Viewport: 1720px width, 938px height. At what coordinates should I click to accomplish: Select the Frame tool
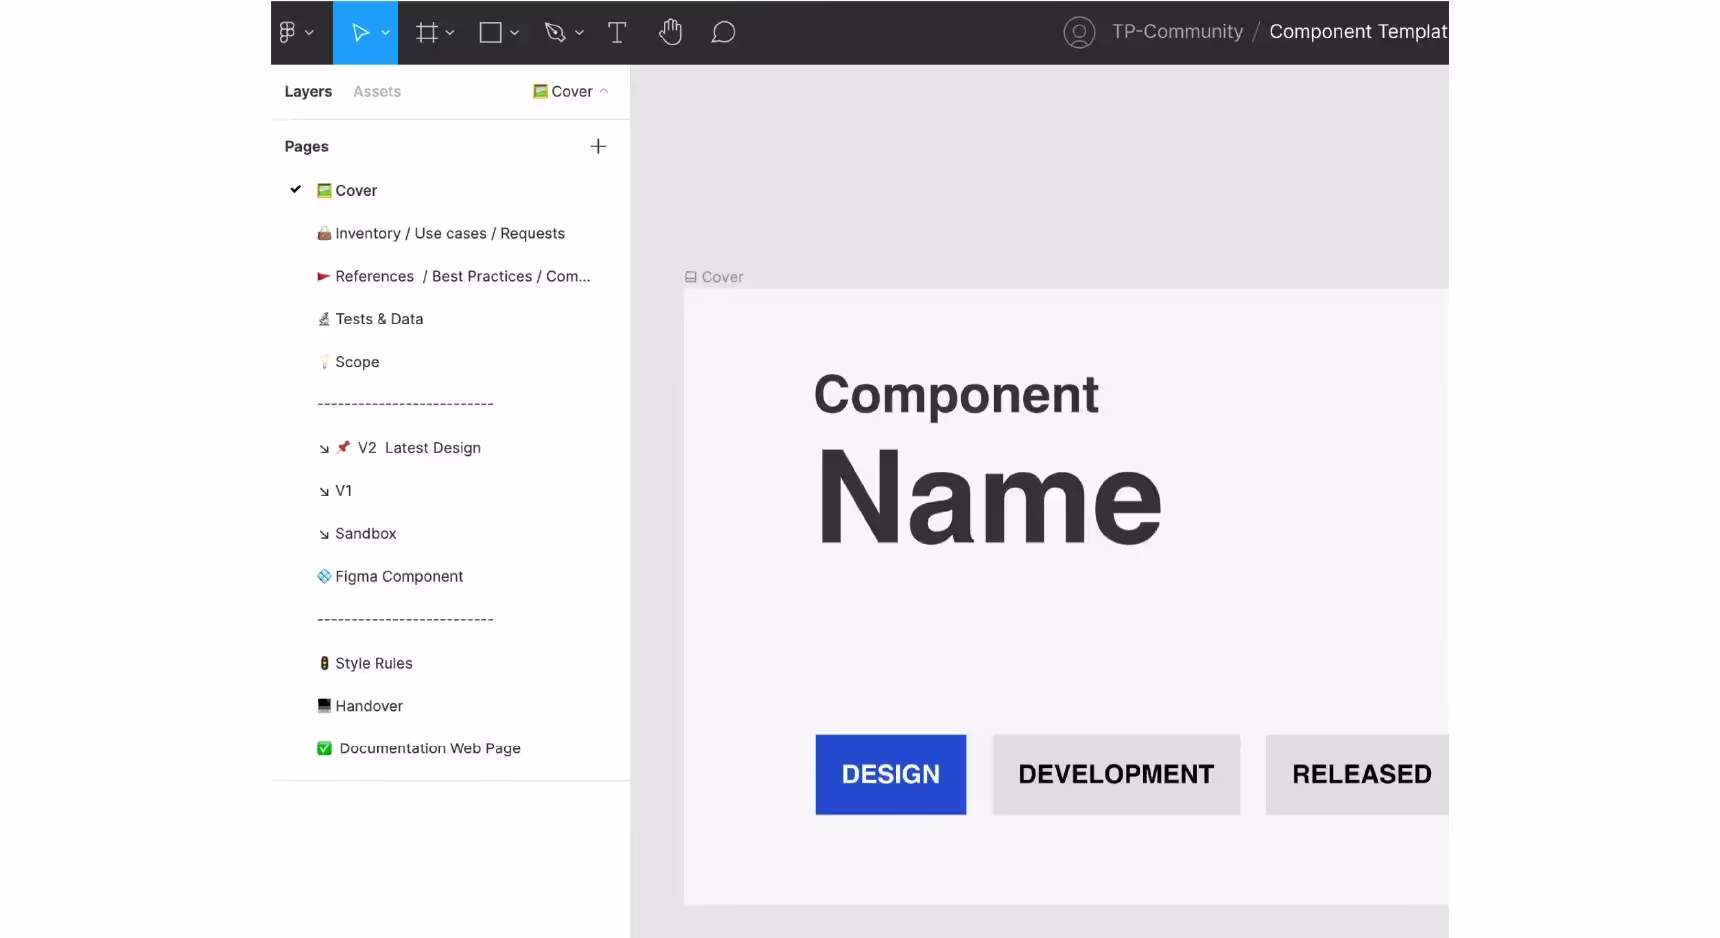pyautogui.click(x=427, y=33)
